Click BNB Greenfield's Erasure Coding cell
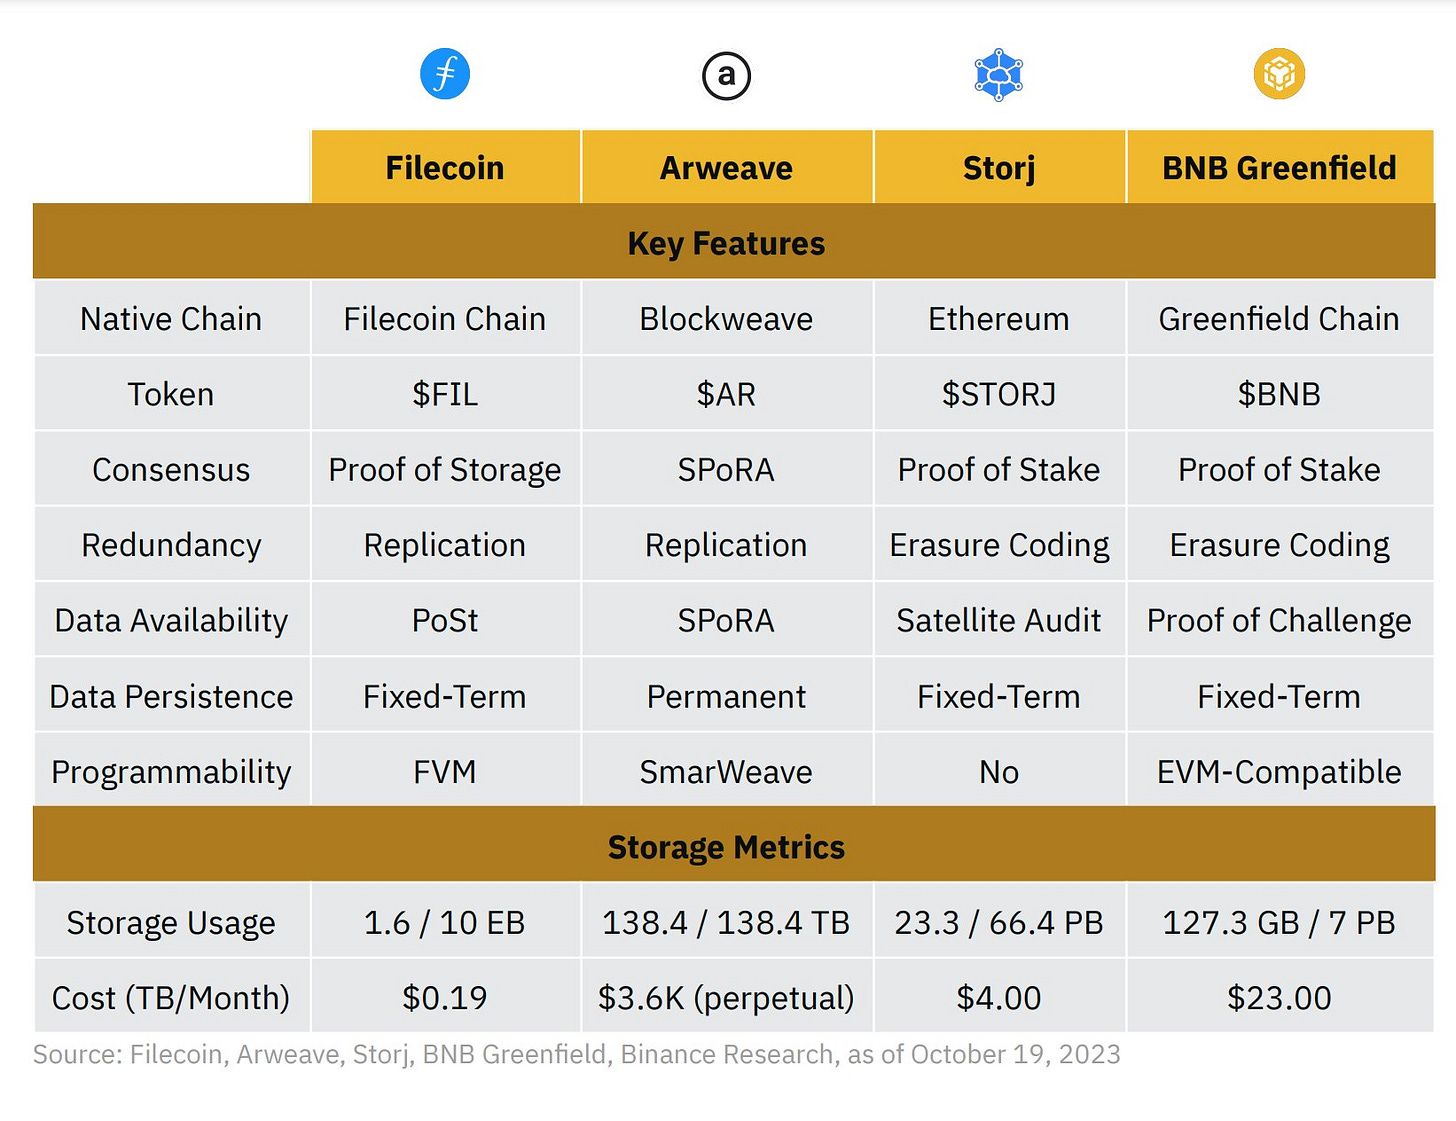 tap(1280, 545)
